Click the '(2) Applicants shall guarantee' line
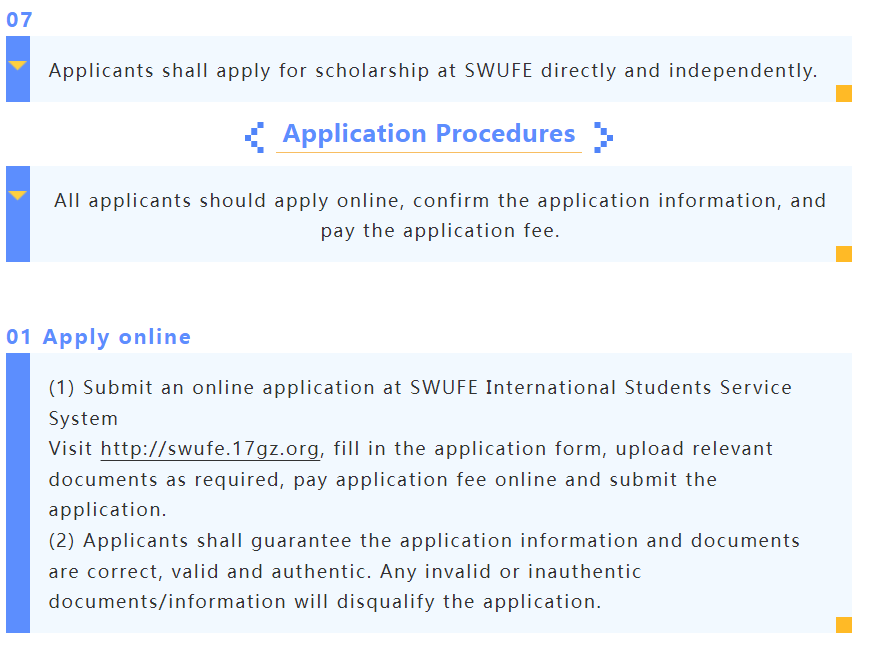 click(424, 541)
